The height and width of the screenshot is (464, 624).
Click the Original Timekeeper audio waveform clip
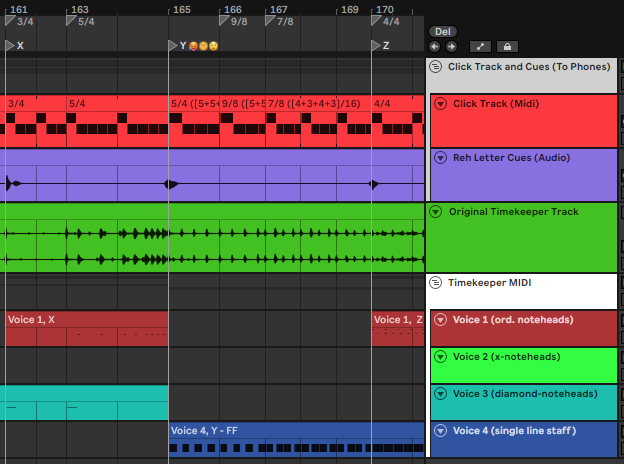click(x=212, y=238)
